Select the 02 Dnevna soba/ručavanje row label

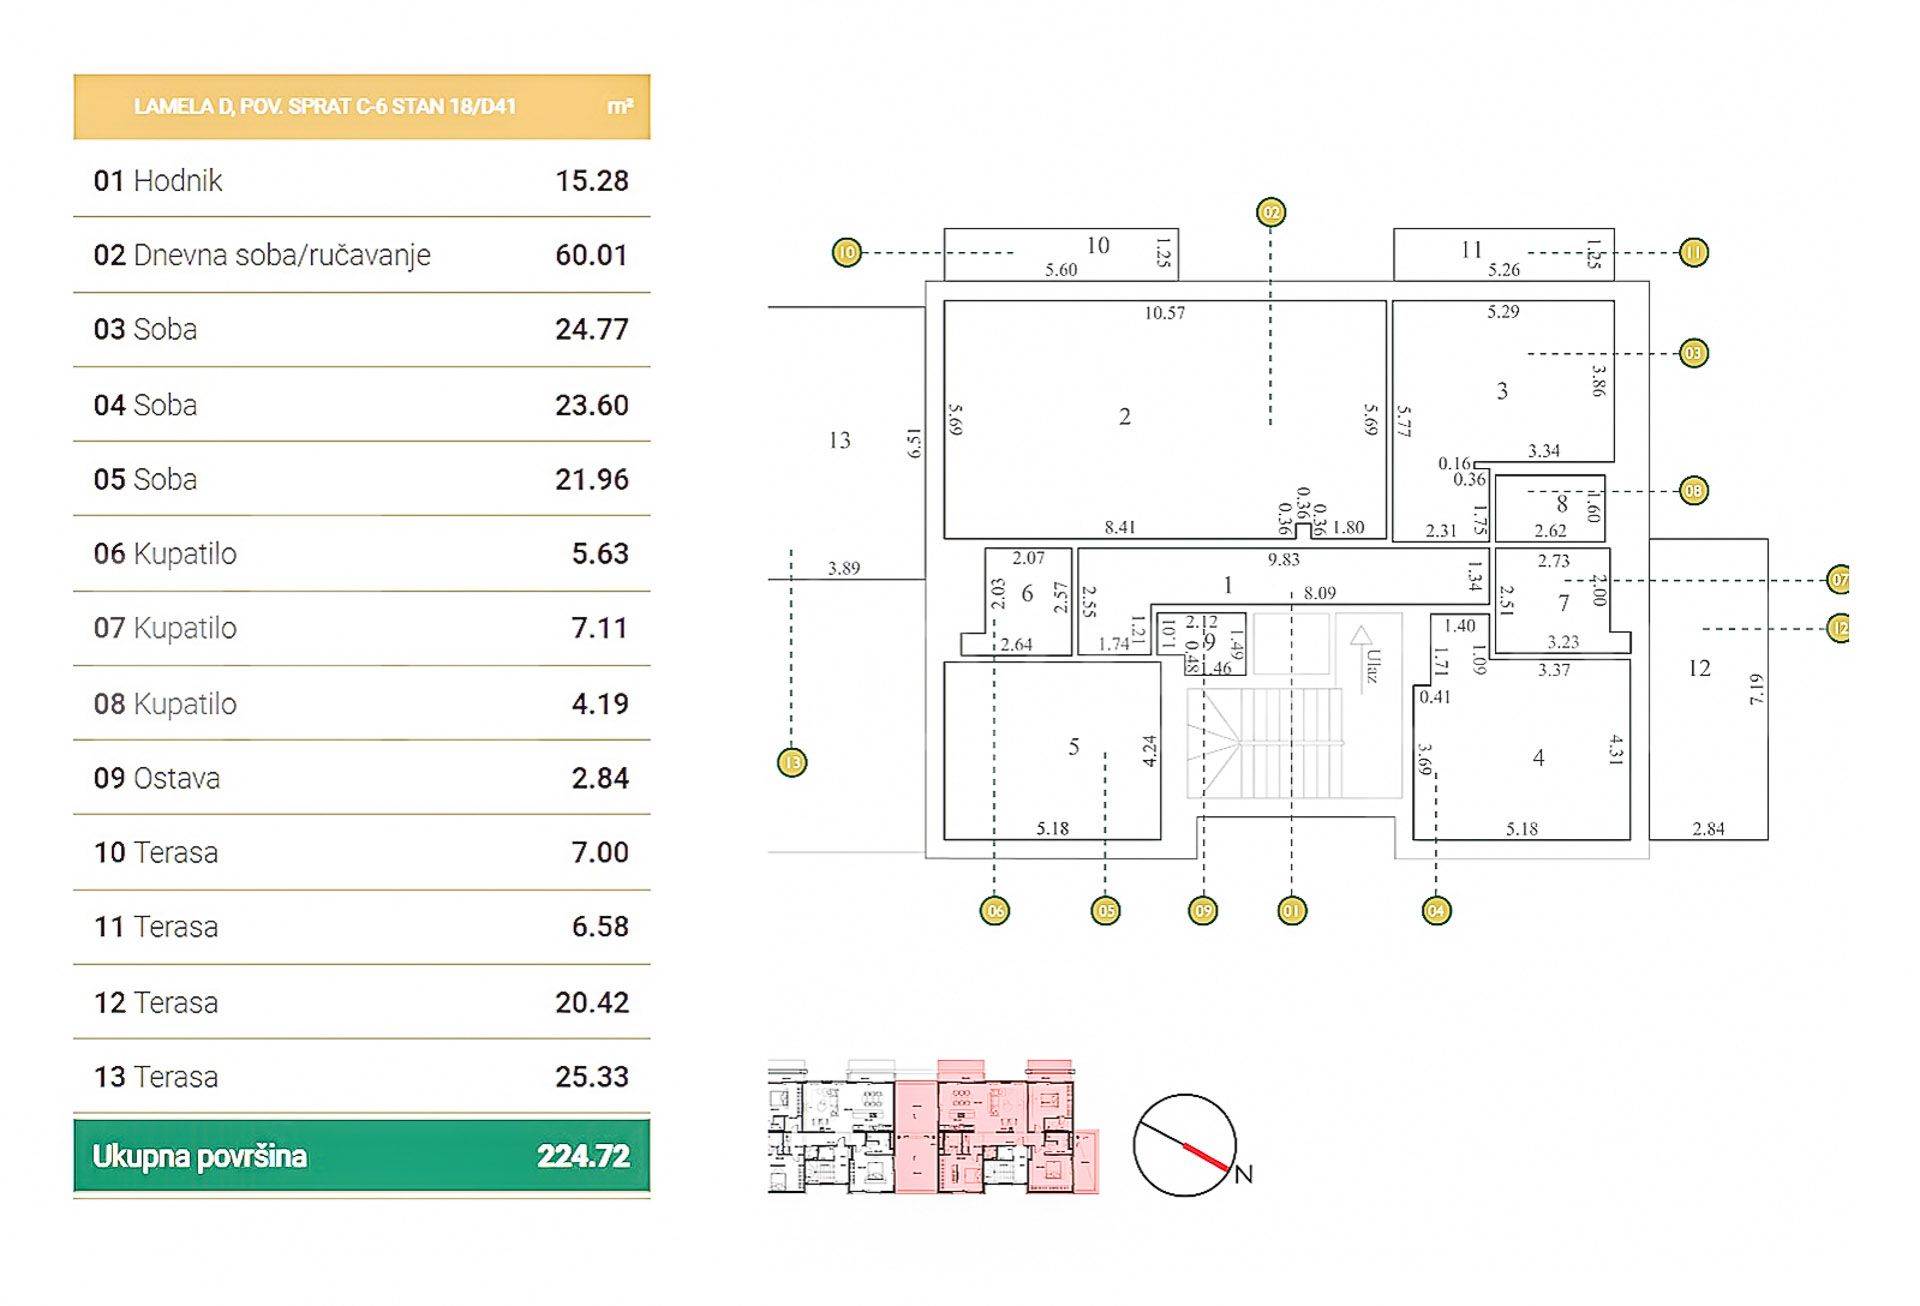tap(262, 255)
